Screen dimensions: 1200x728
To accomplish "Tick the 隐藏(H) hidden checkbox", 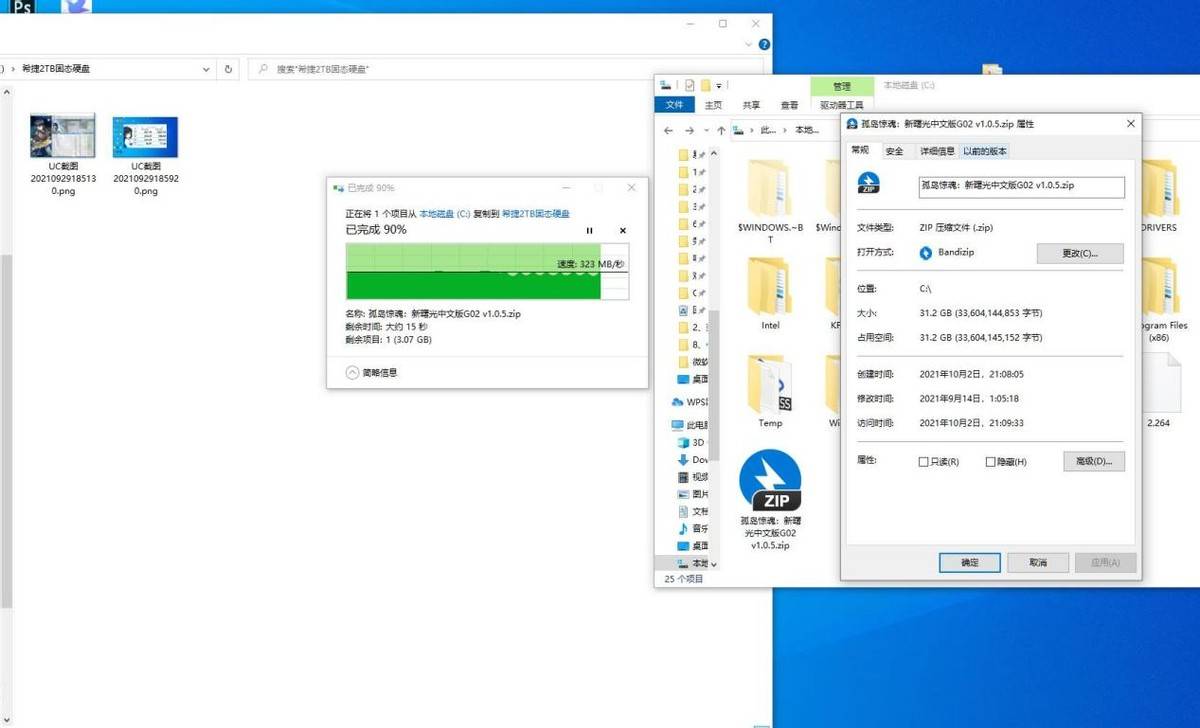I will point(991,462).
